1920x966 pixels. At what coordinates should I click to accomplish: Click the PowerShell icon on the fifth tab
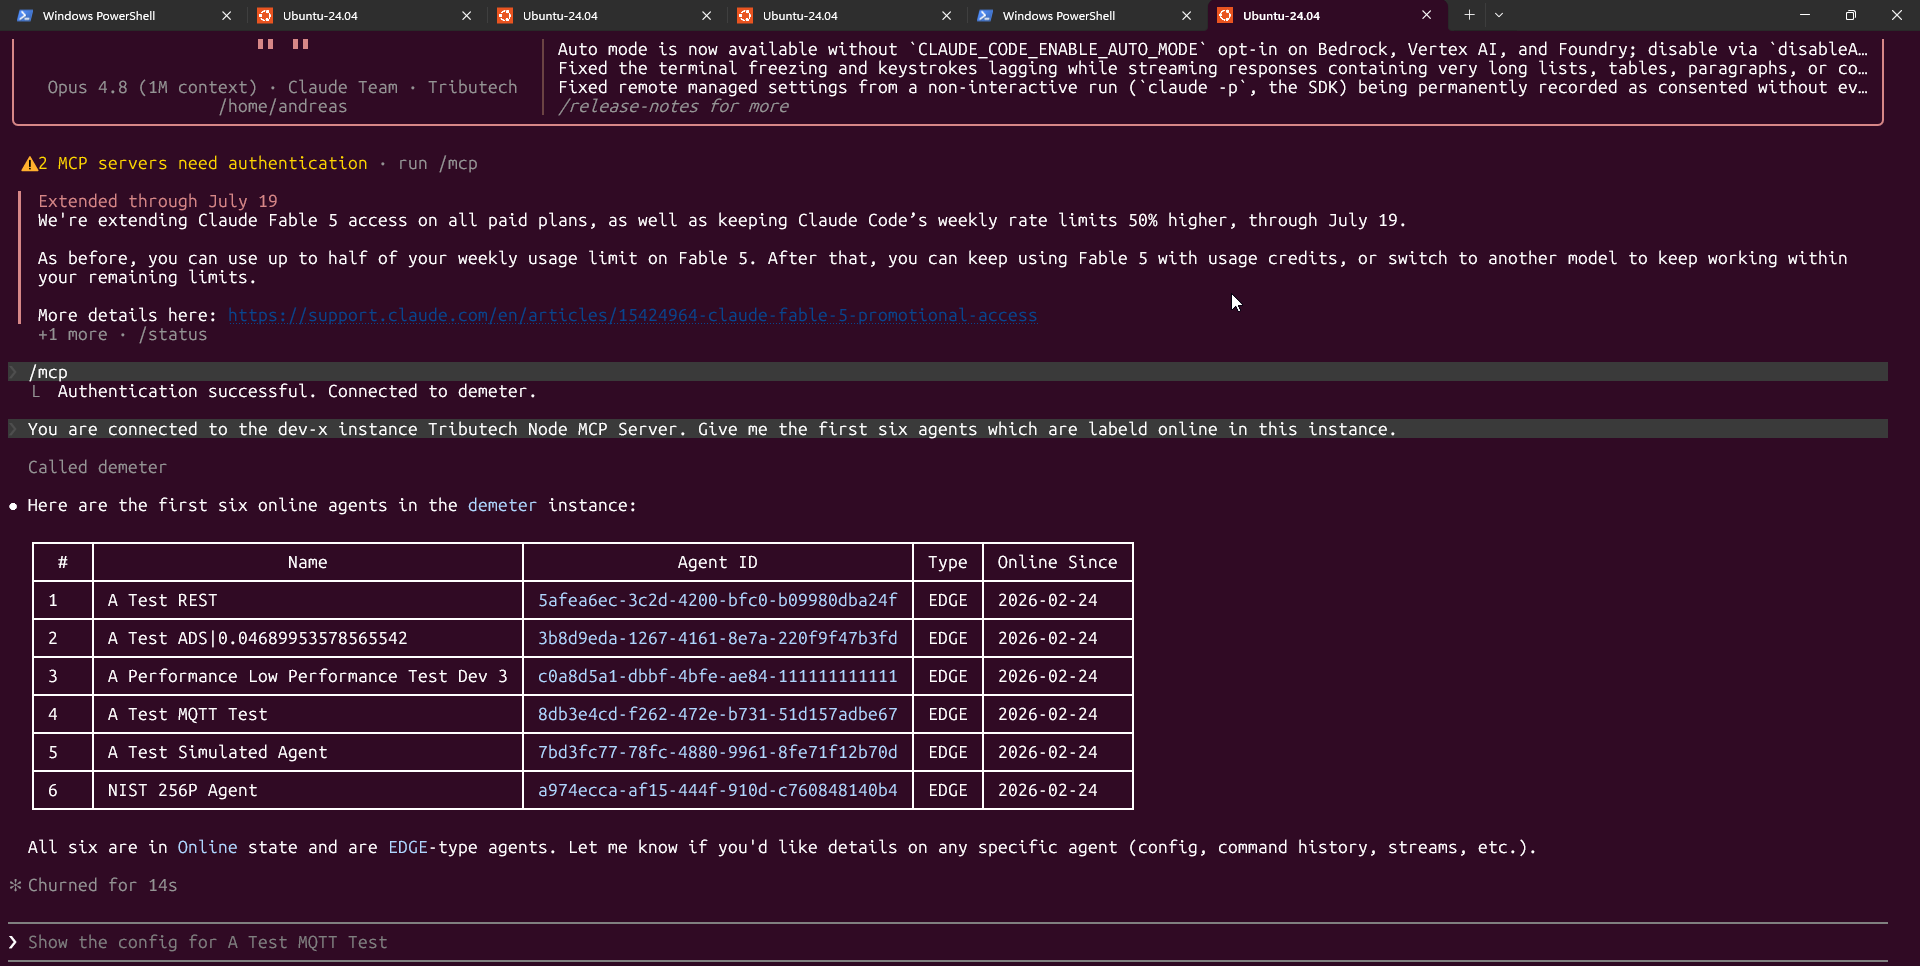point(985,15)
